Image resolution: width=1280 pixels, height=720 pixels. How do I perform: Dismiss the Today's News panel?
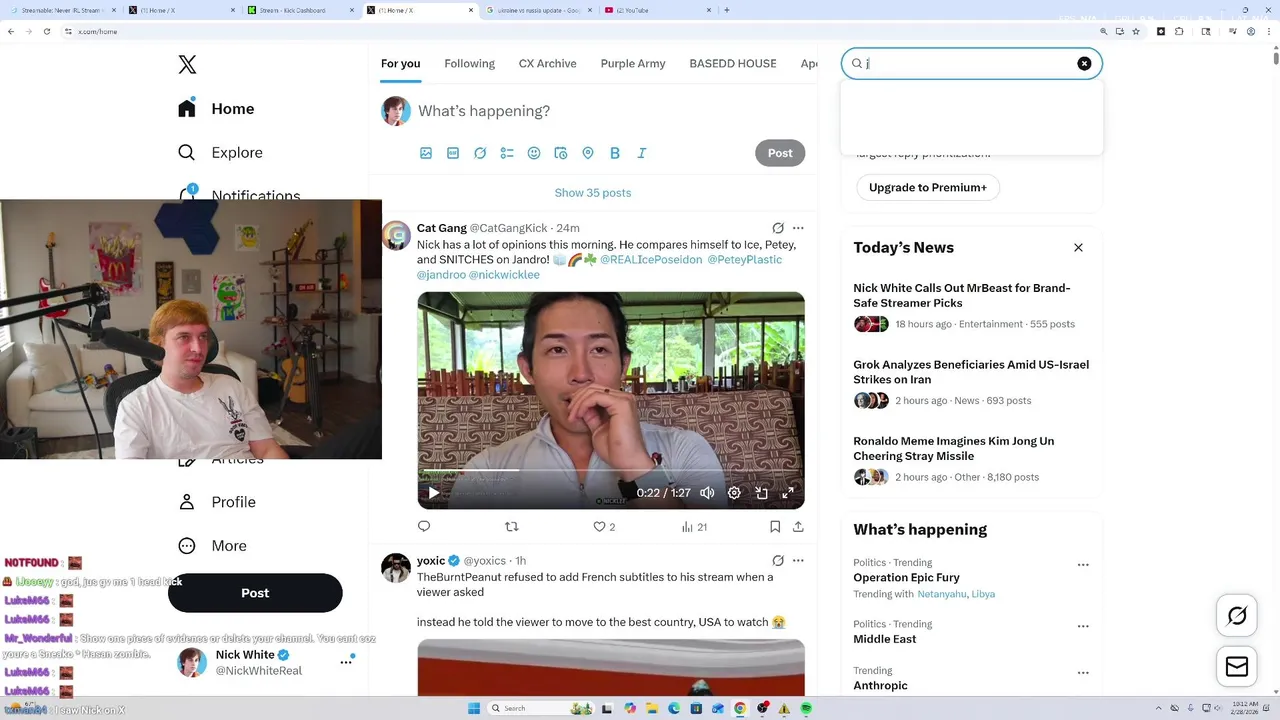click(x=1078, y=247)
